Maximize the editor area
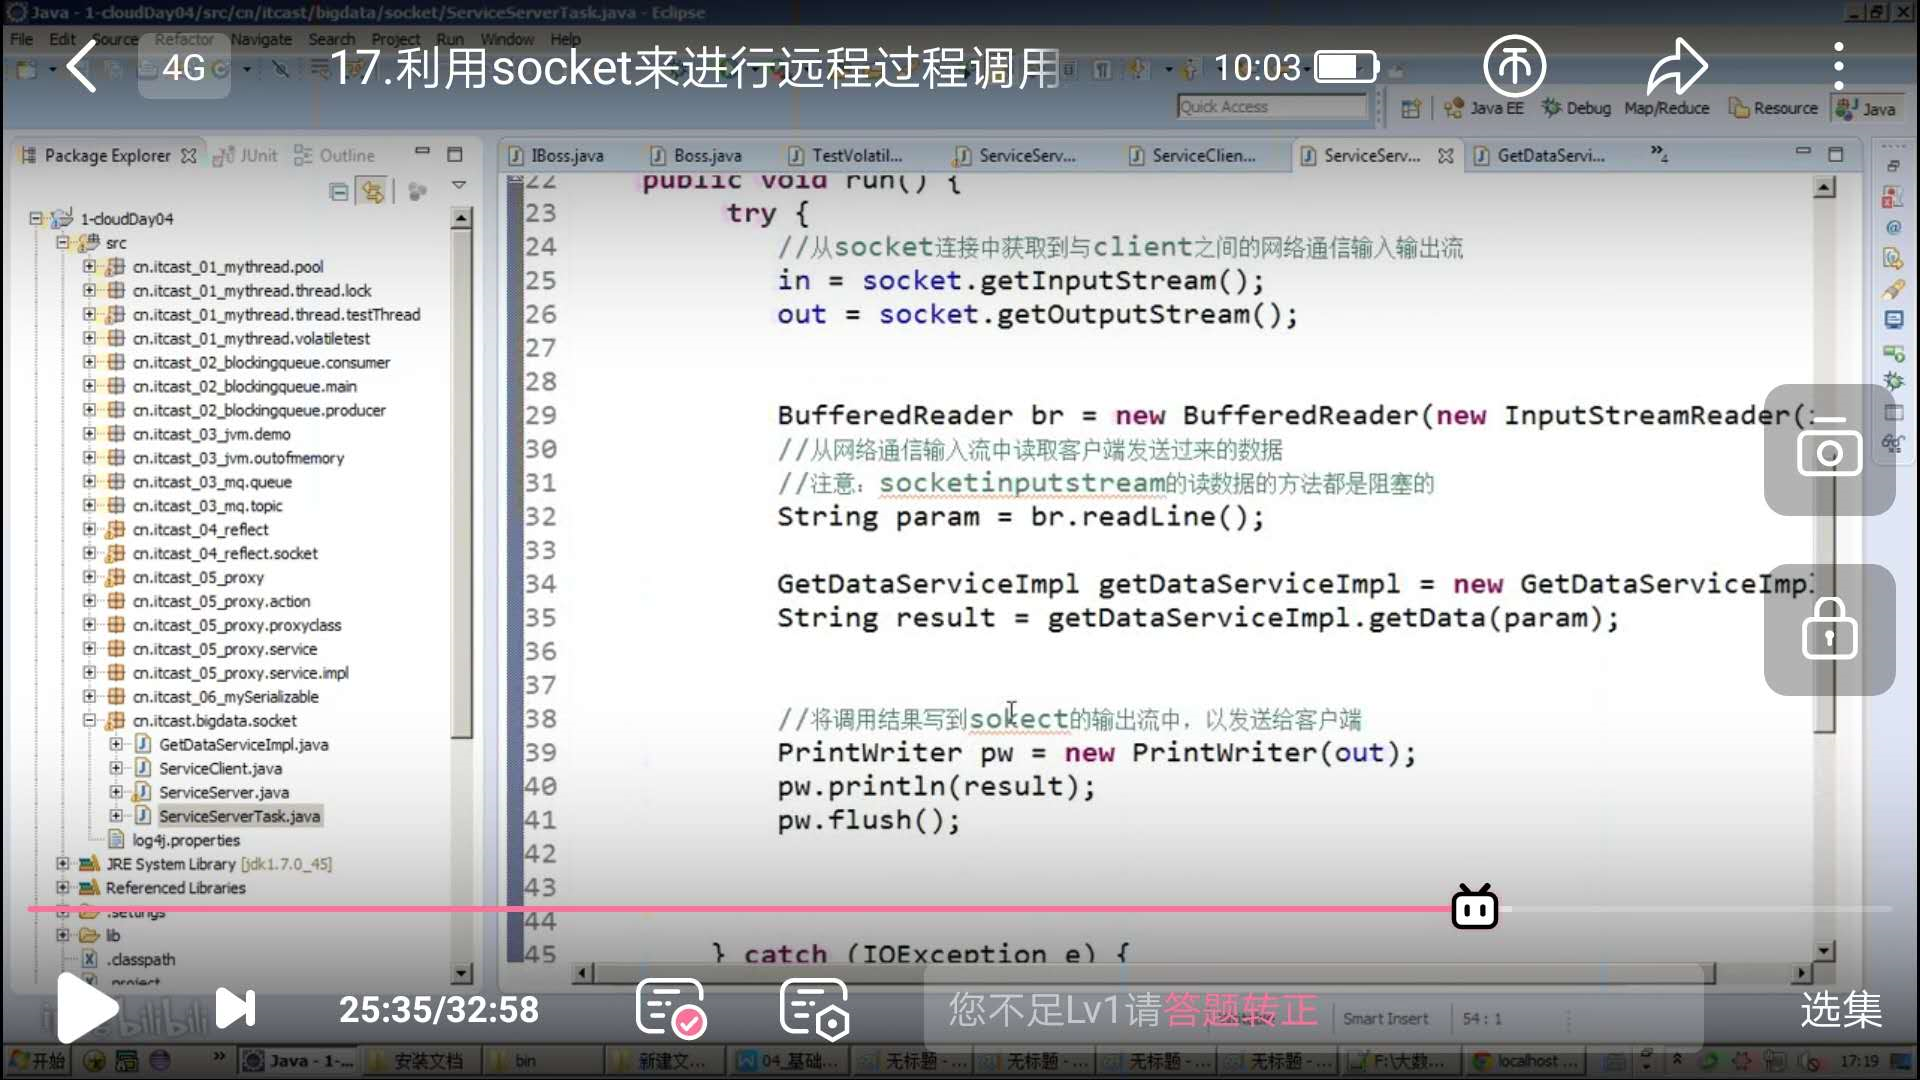The height and width of the screenshot is (1080, 1920). pos(1836,154)
